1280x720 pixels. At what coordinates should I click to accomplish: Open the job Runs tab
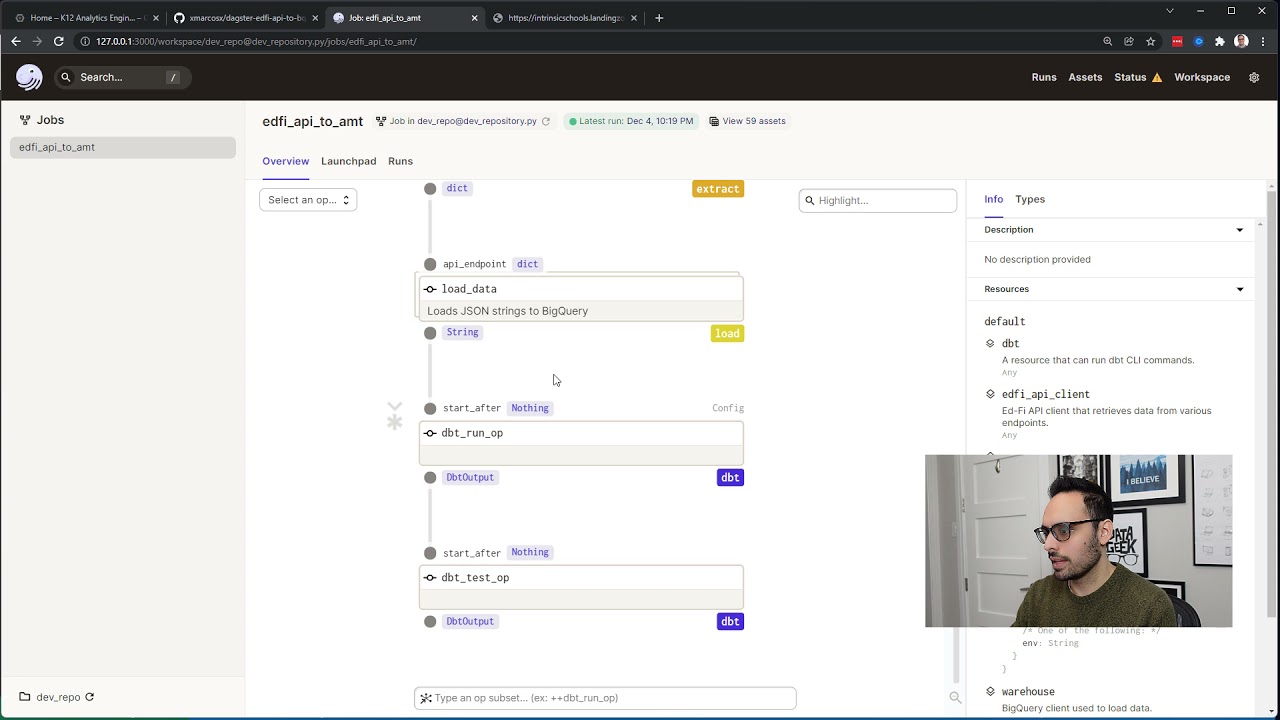tap(400, 161)
